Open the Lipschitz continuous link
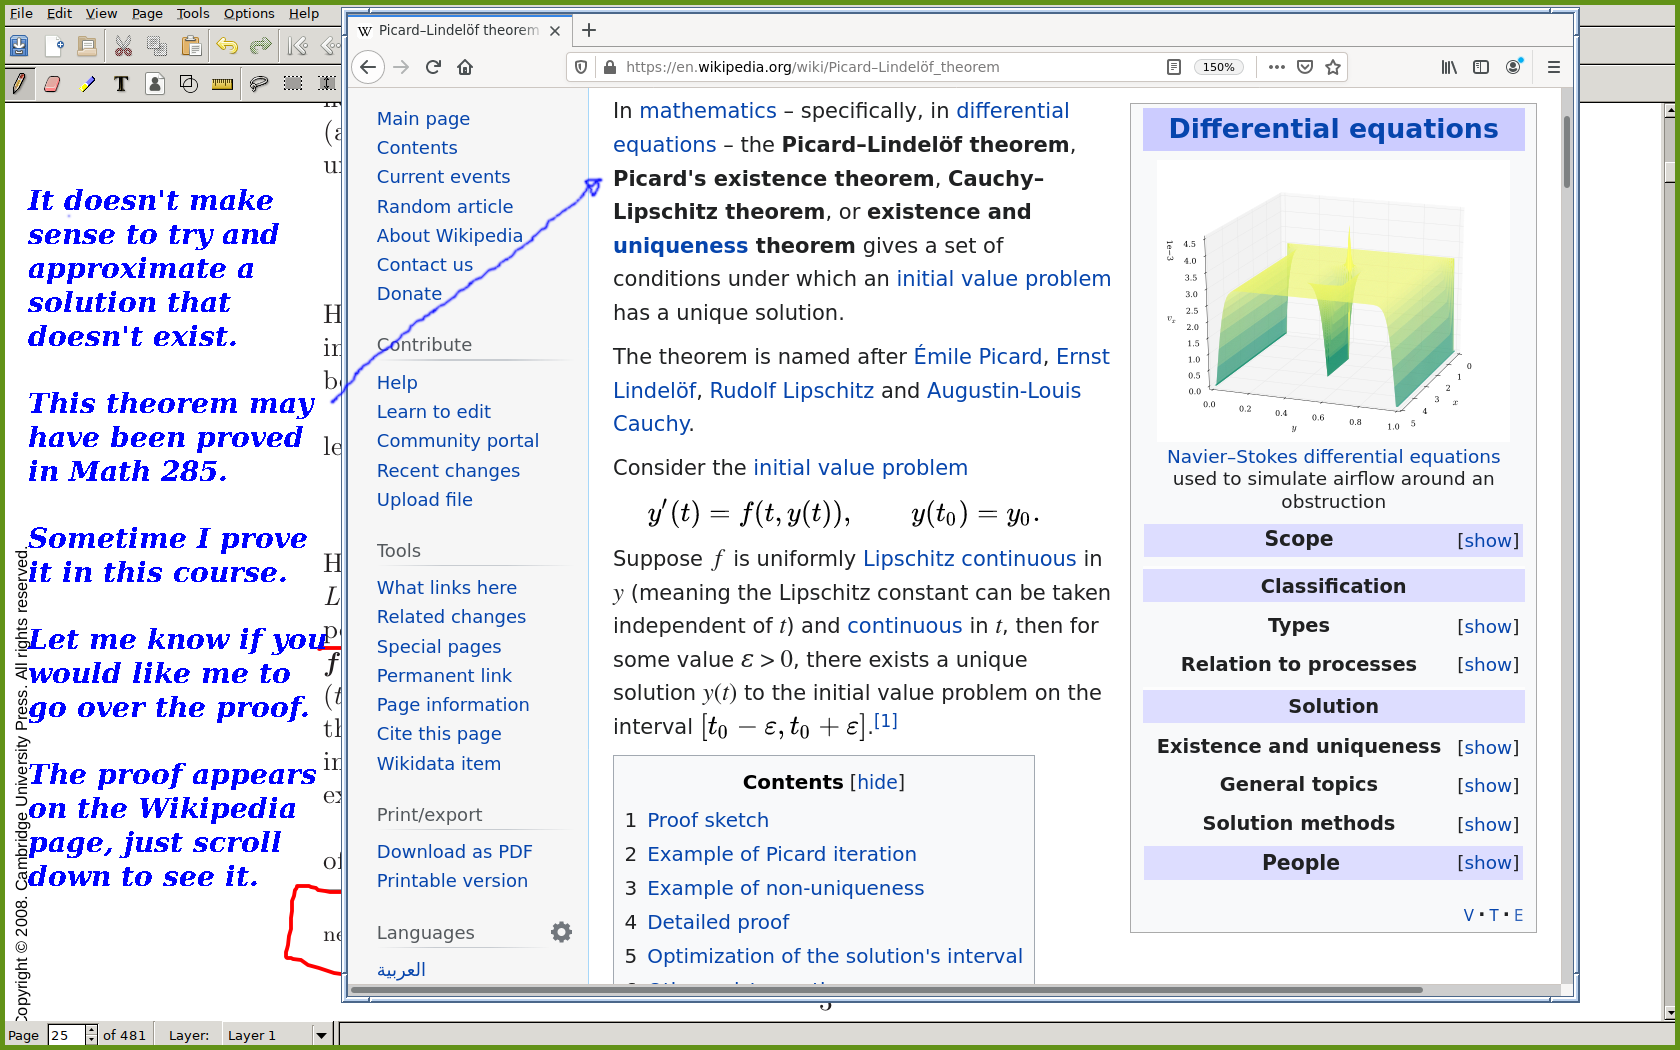This screenshot has height=1050, width=1680. tap(969, 558)
